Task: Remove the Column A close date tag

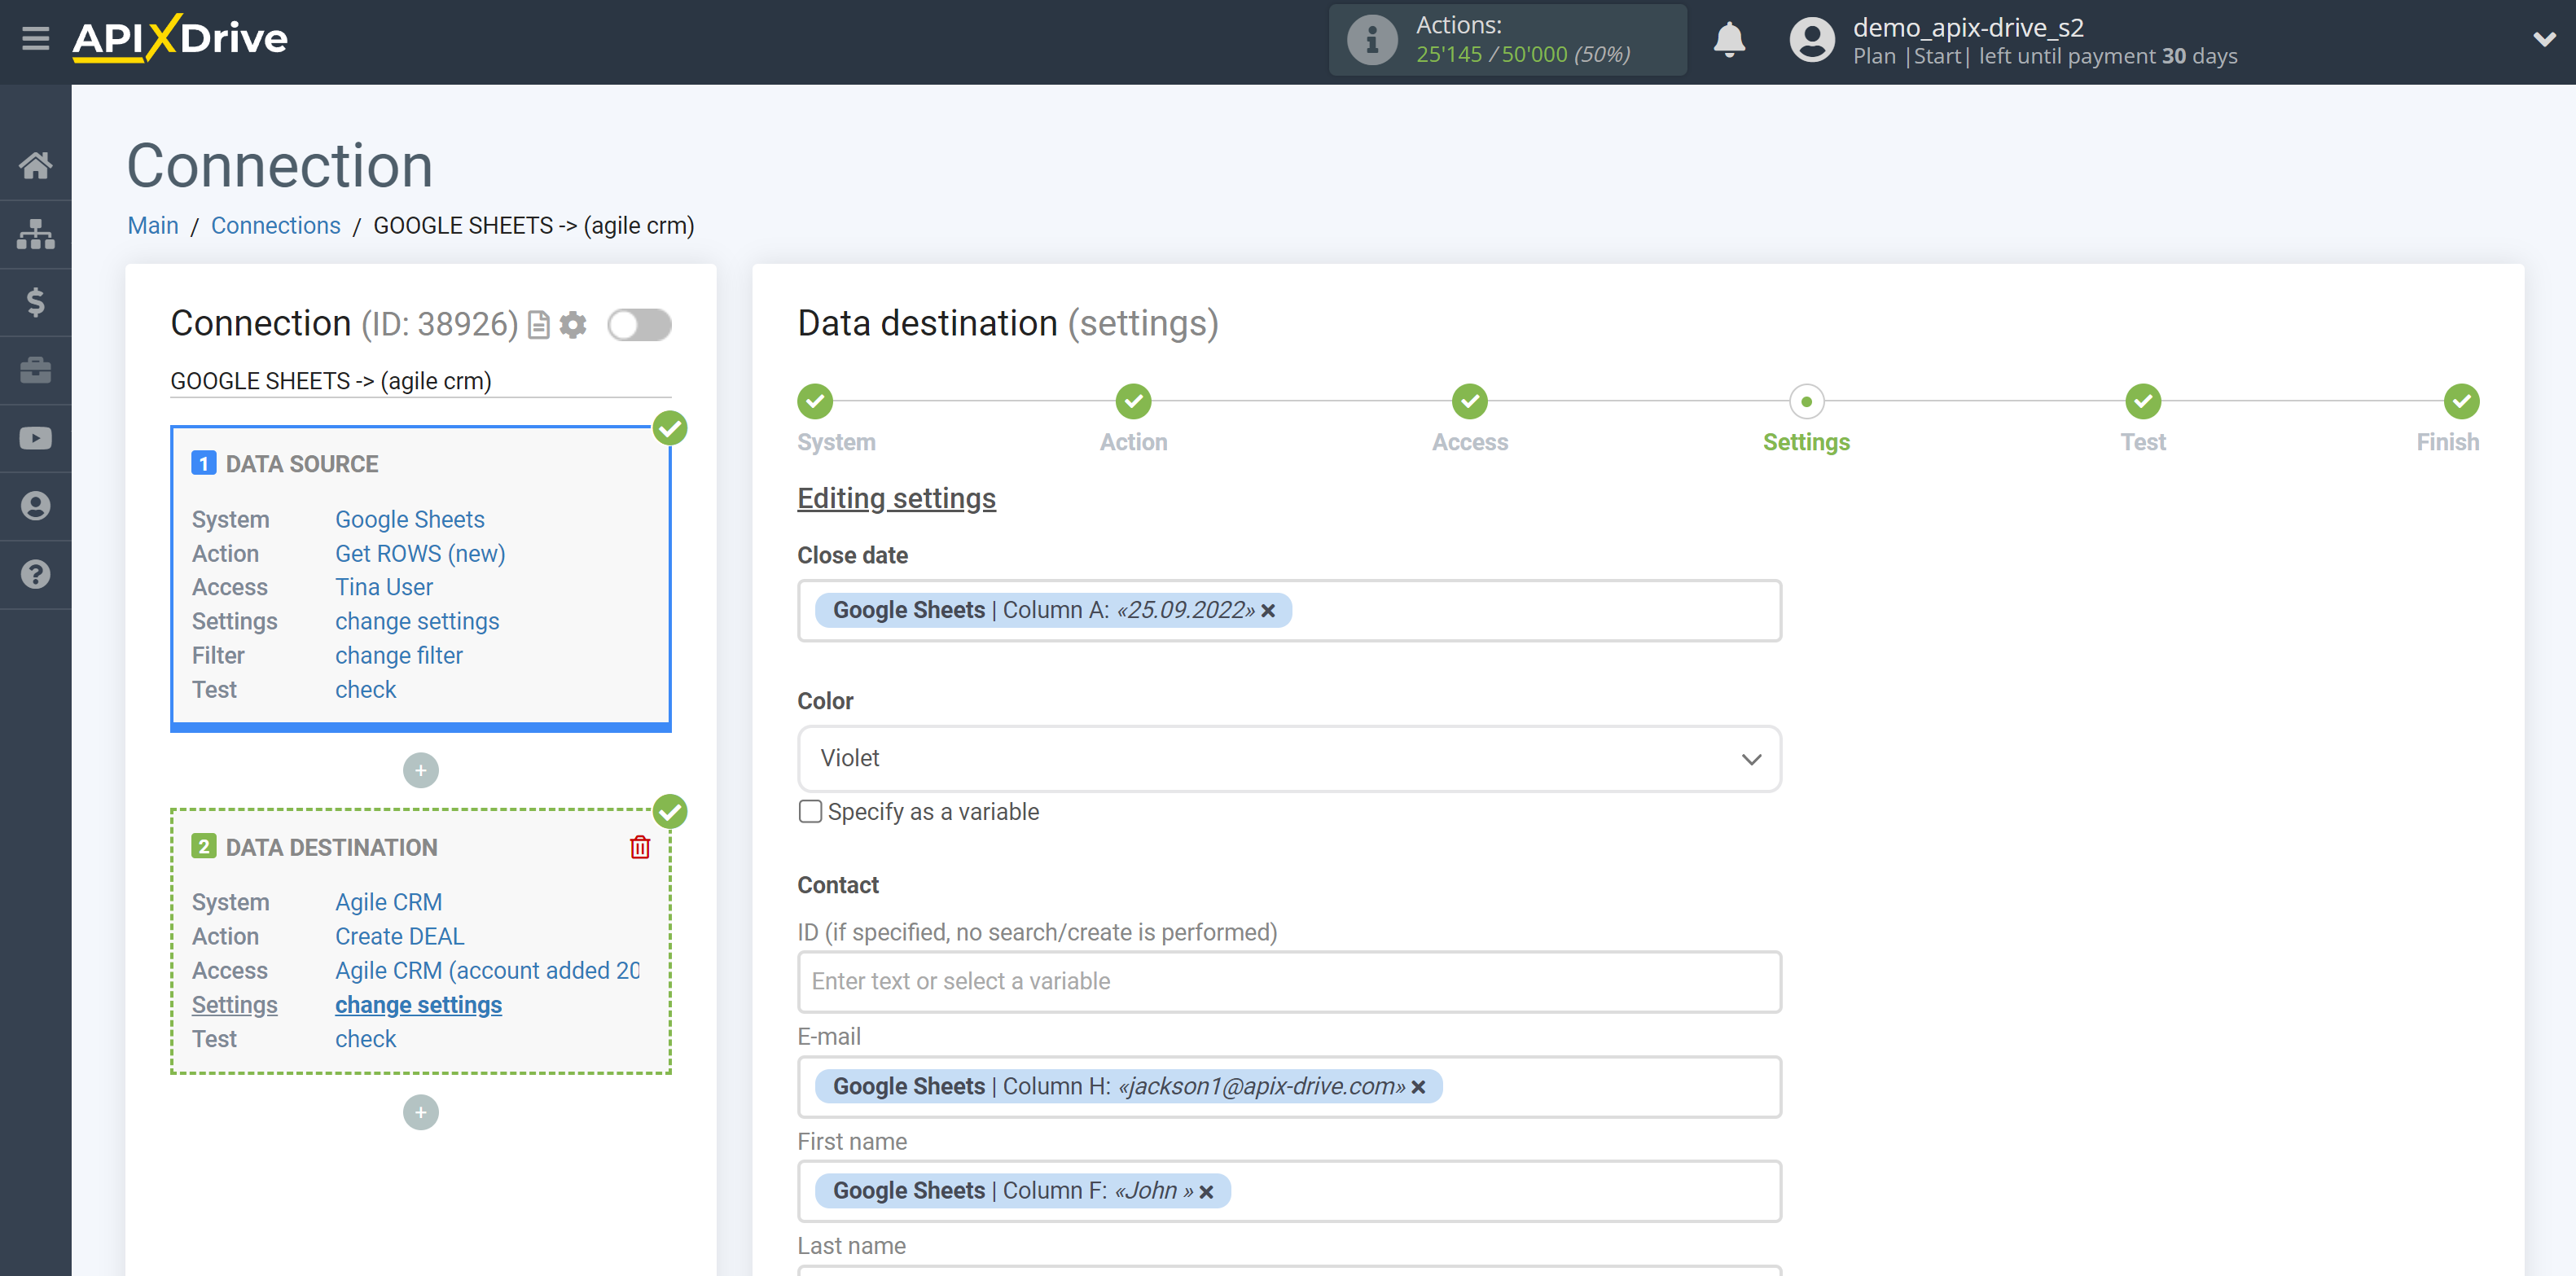Action: (1268, 611)
